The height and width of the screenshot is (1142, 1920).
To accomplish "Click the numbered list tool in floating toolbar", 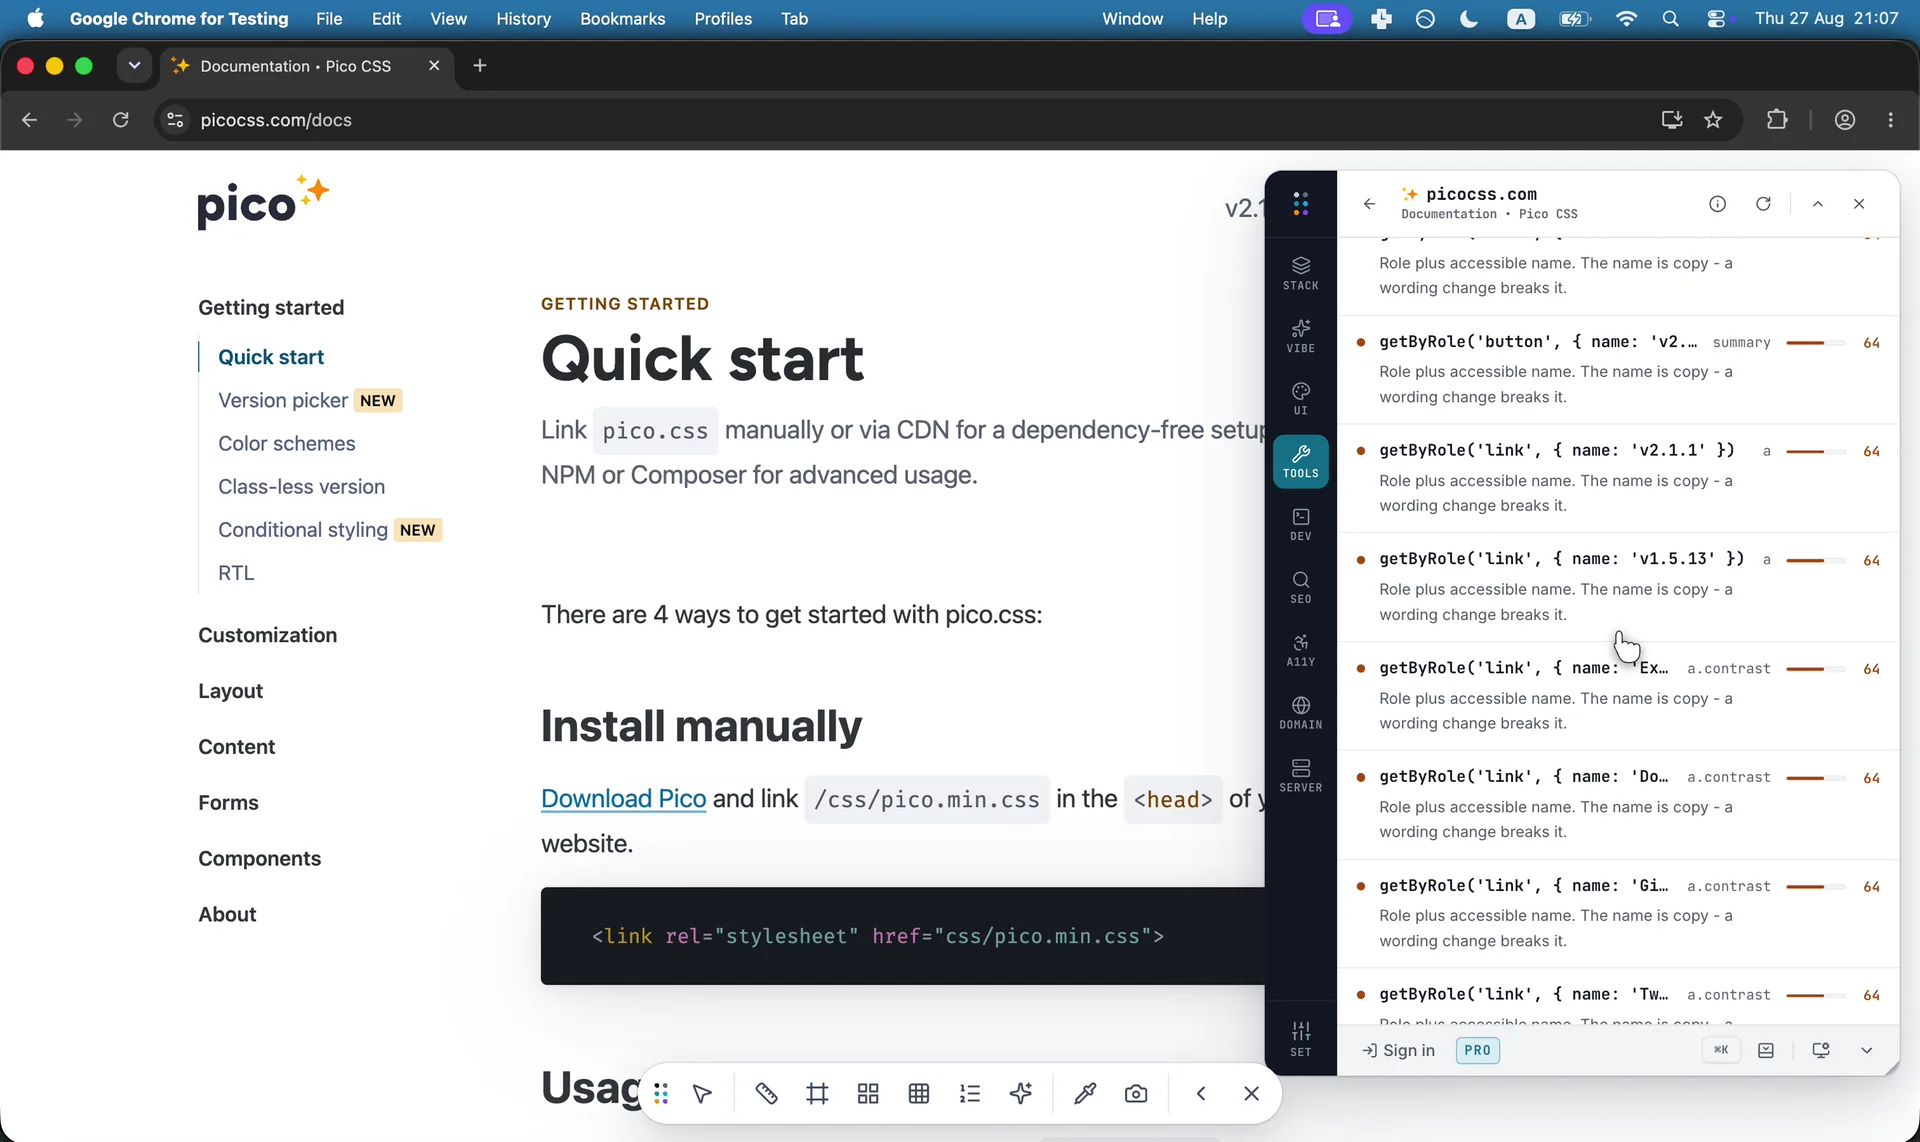I will point(970,1094).
